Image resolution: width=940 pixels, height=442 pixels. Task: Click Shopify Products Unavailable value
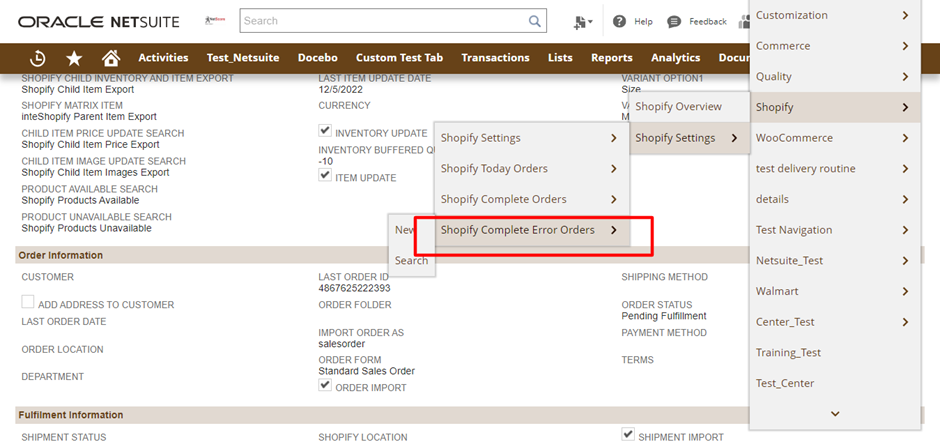coord(86,228)
